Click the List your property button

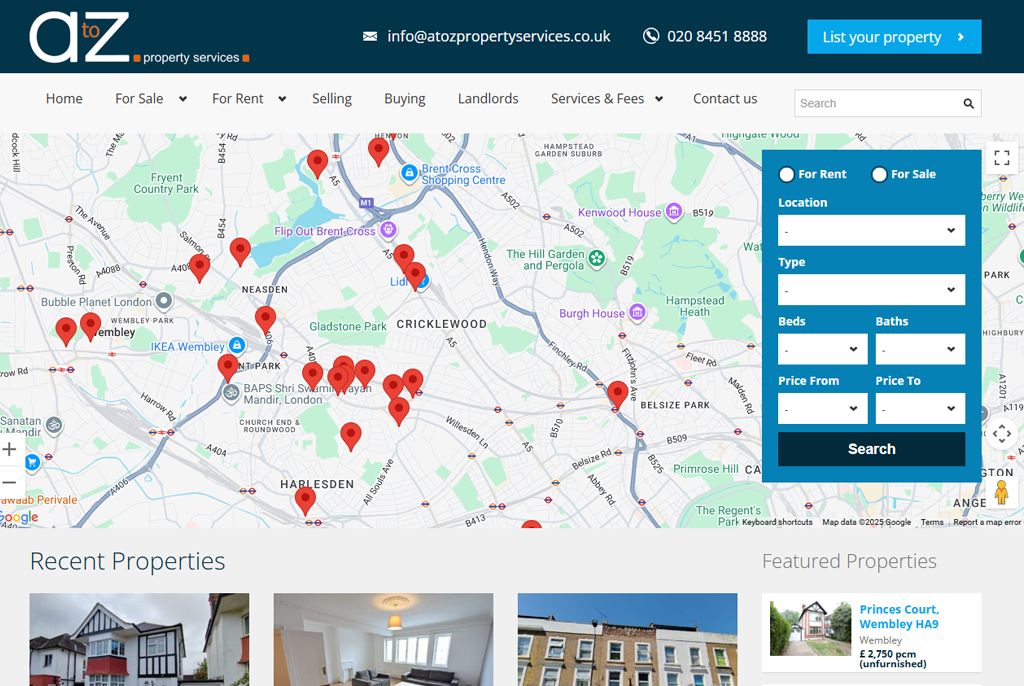point(894,37)
